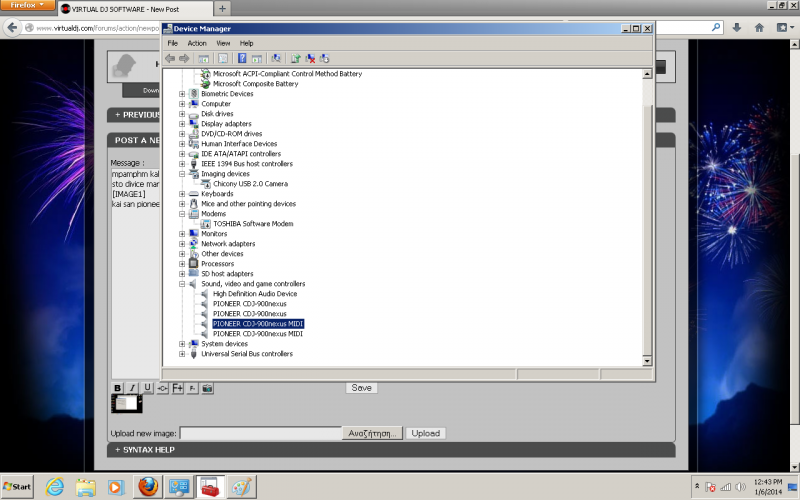Click the Upload new image path field

(x=261, y=433)
